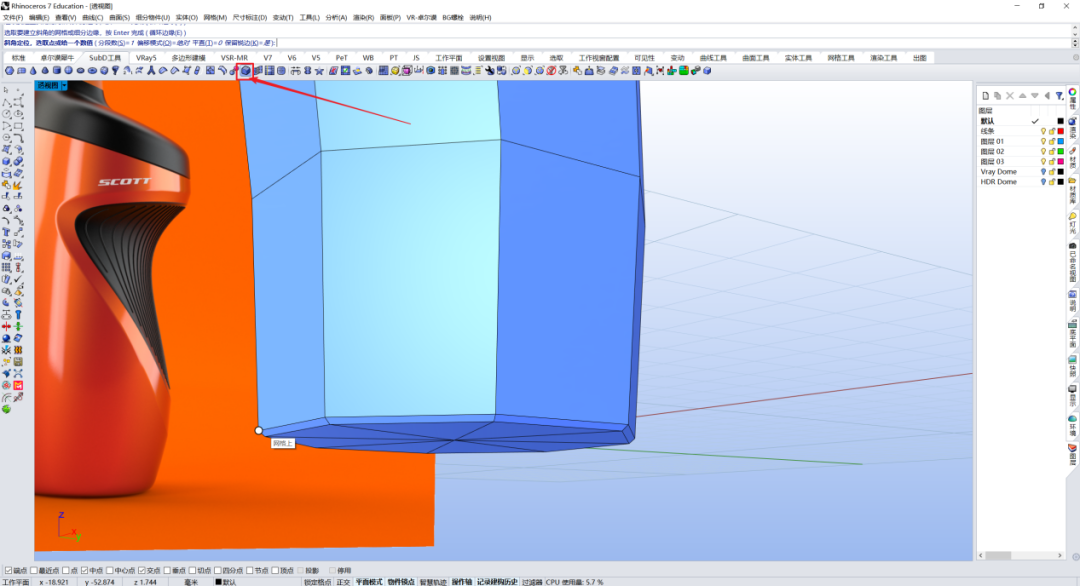1080x586 pixels.
Task: Toggle the 垂点 perpendicular osnap checkbox
Action: tap(167, 570)
